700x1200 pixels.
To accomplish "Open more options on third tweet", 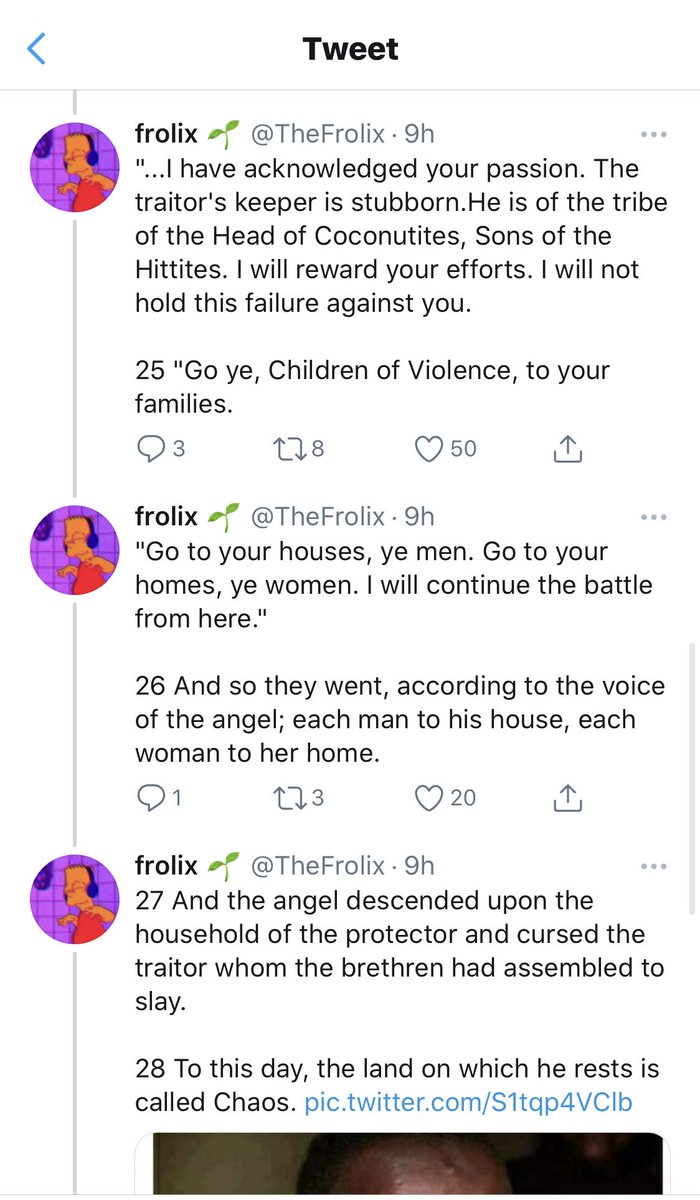I will [653, 866].
